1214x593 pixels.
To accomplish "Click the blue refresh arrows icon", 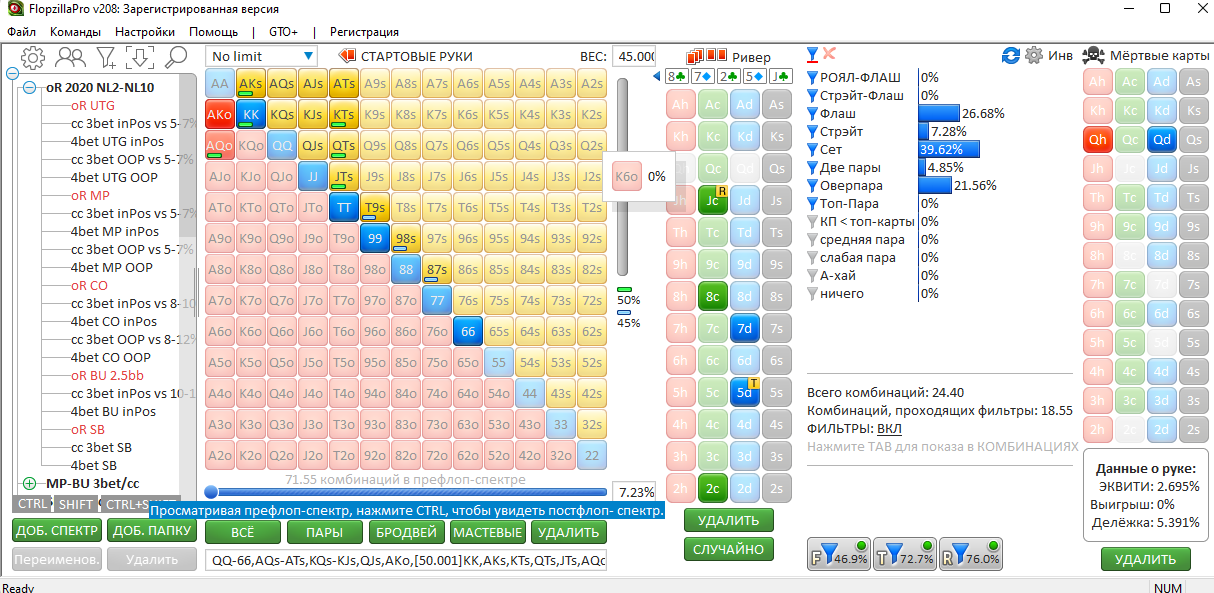I will pyautogui.click(x=1010, y=56).
